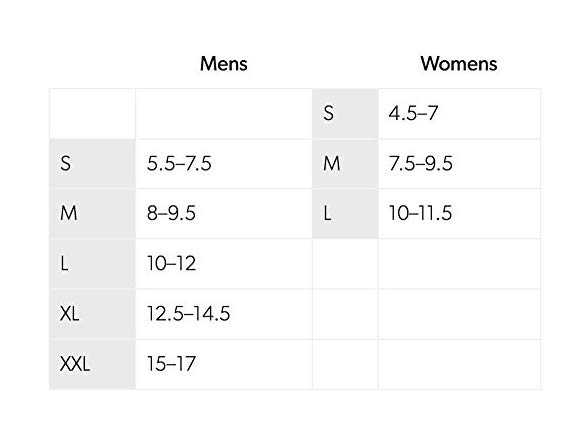Screen dimensions: 588x441
Task: Click the 10–11.5 size range cell
Action: click(459, 213)
